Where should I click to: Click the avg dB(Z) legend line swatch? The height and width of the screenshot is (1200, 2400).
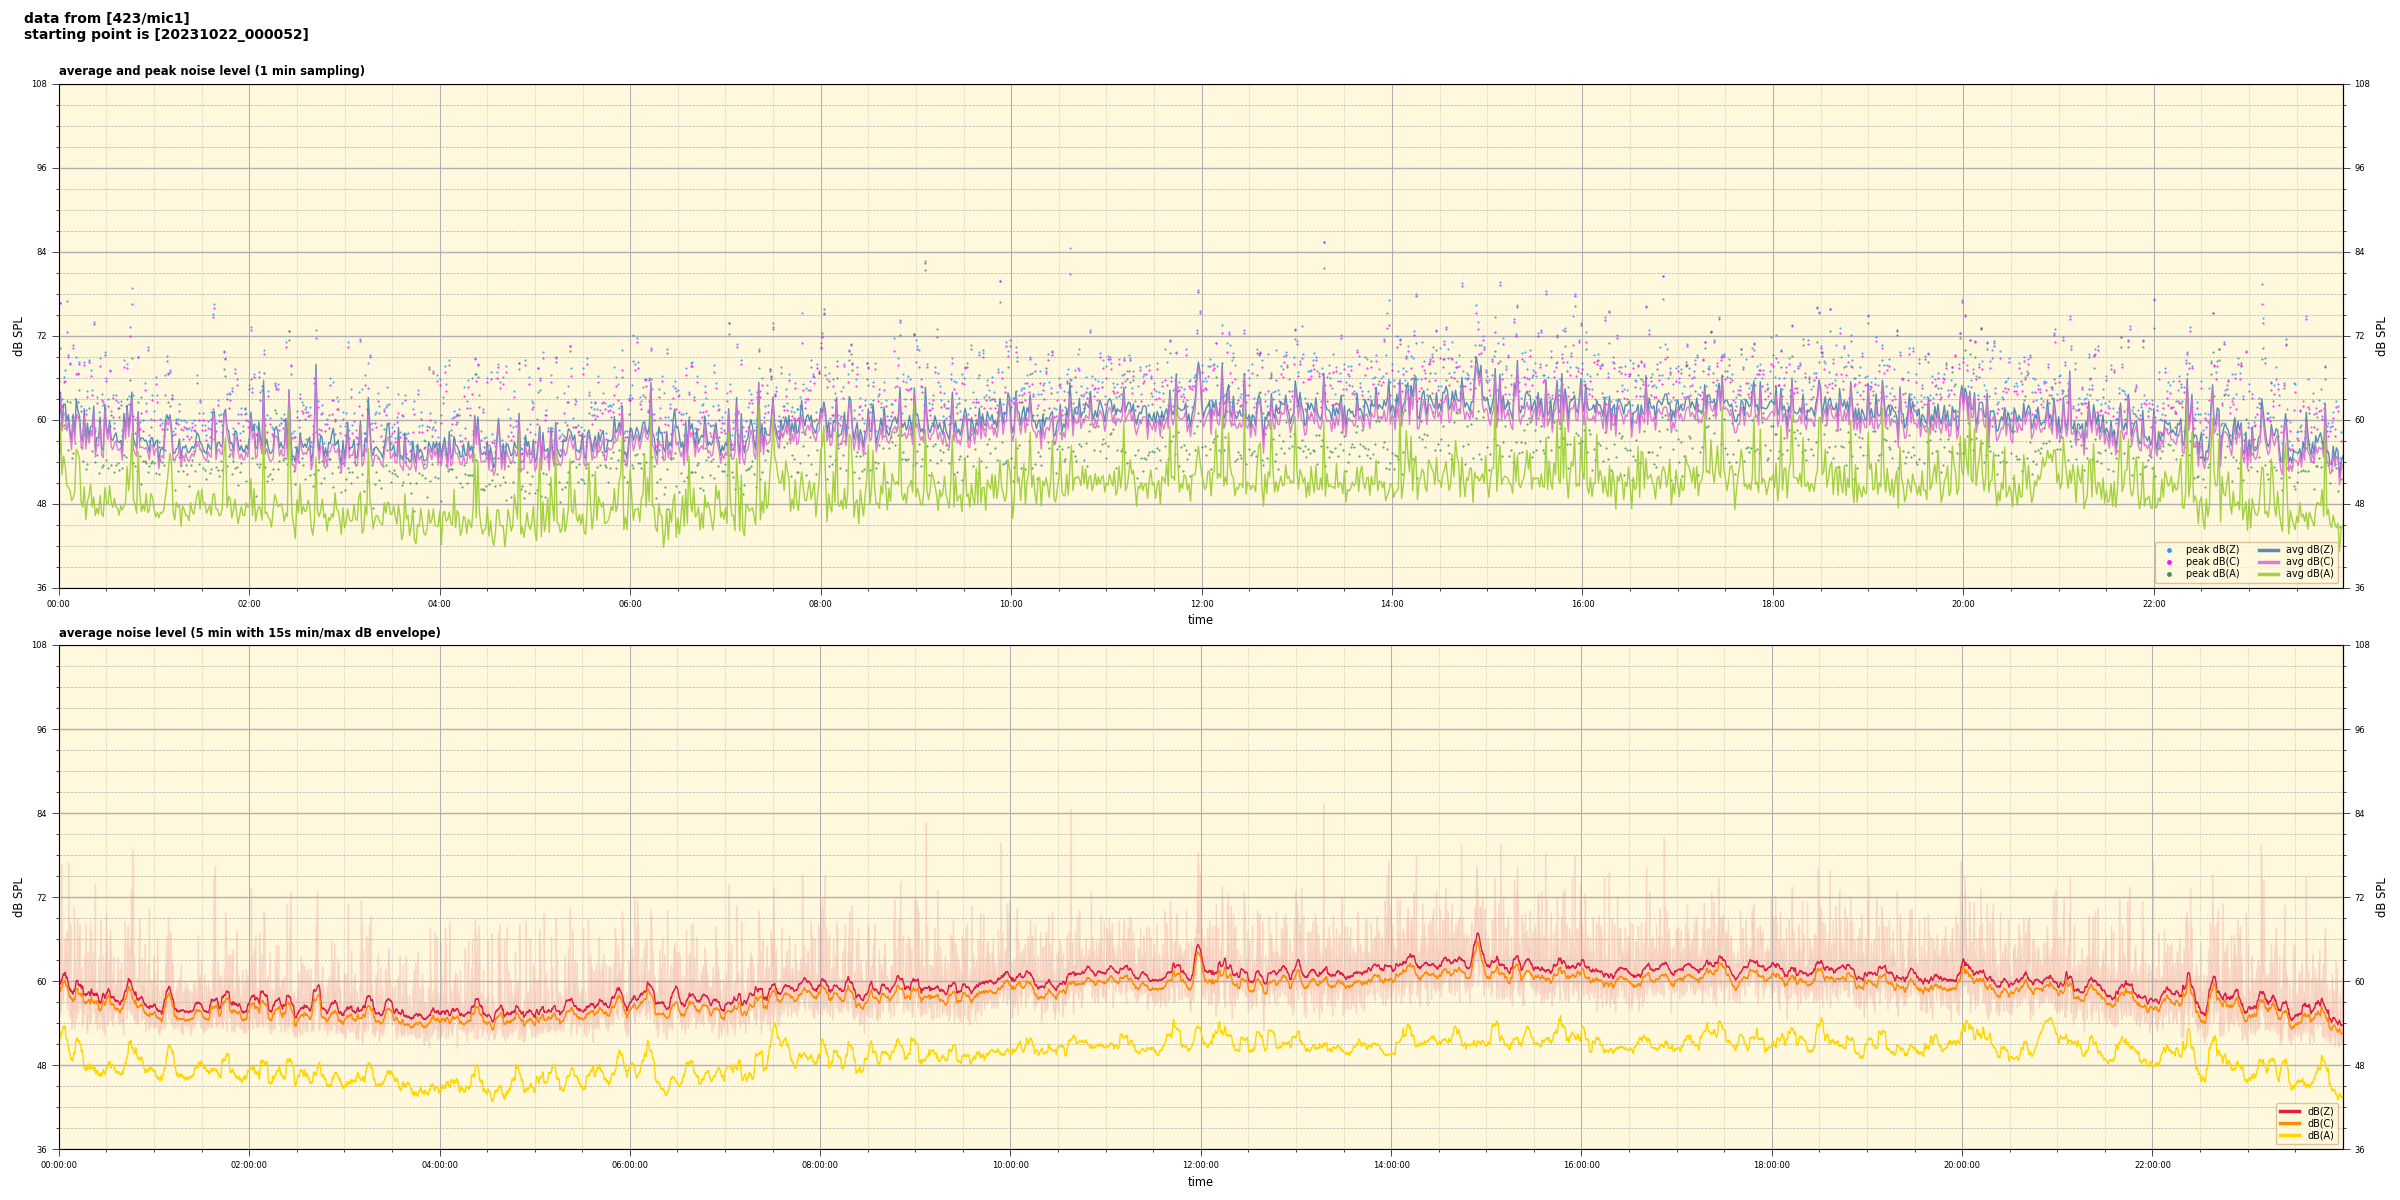pyautogui.click(x=2269, y=550)
